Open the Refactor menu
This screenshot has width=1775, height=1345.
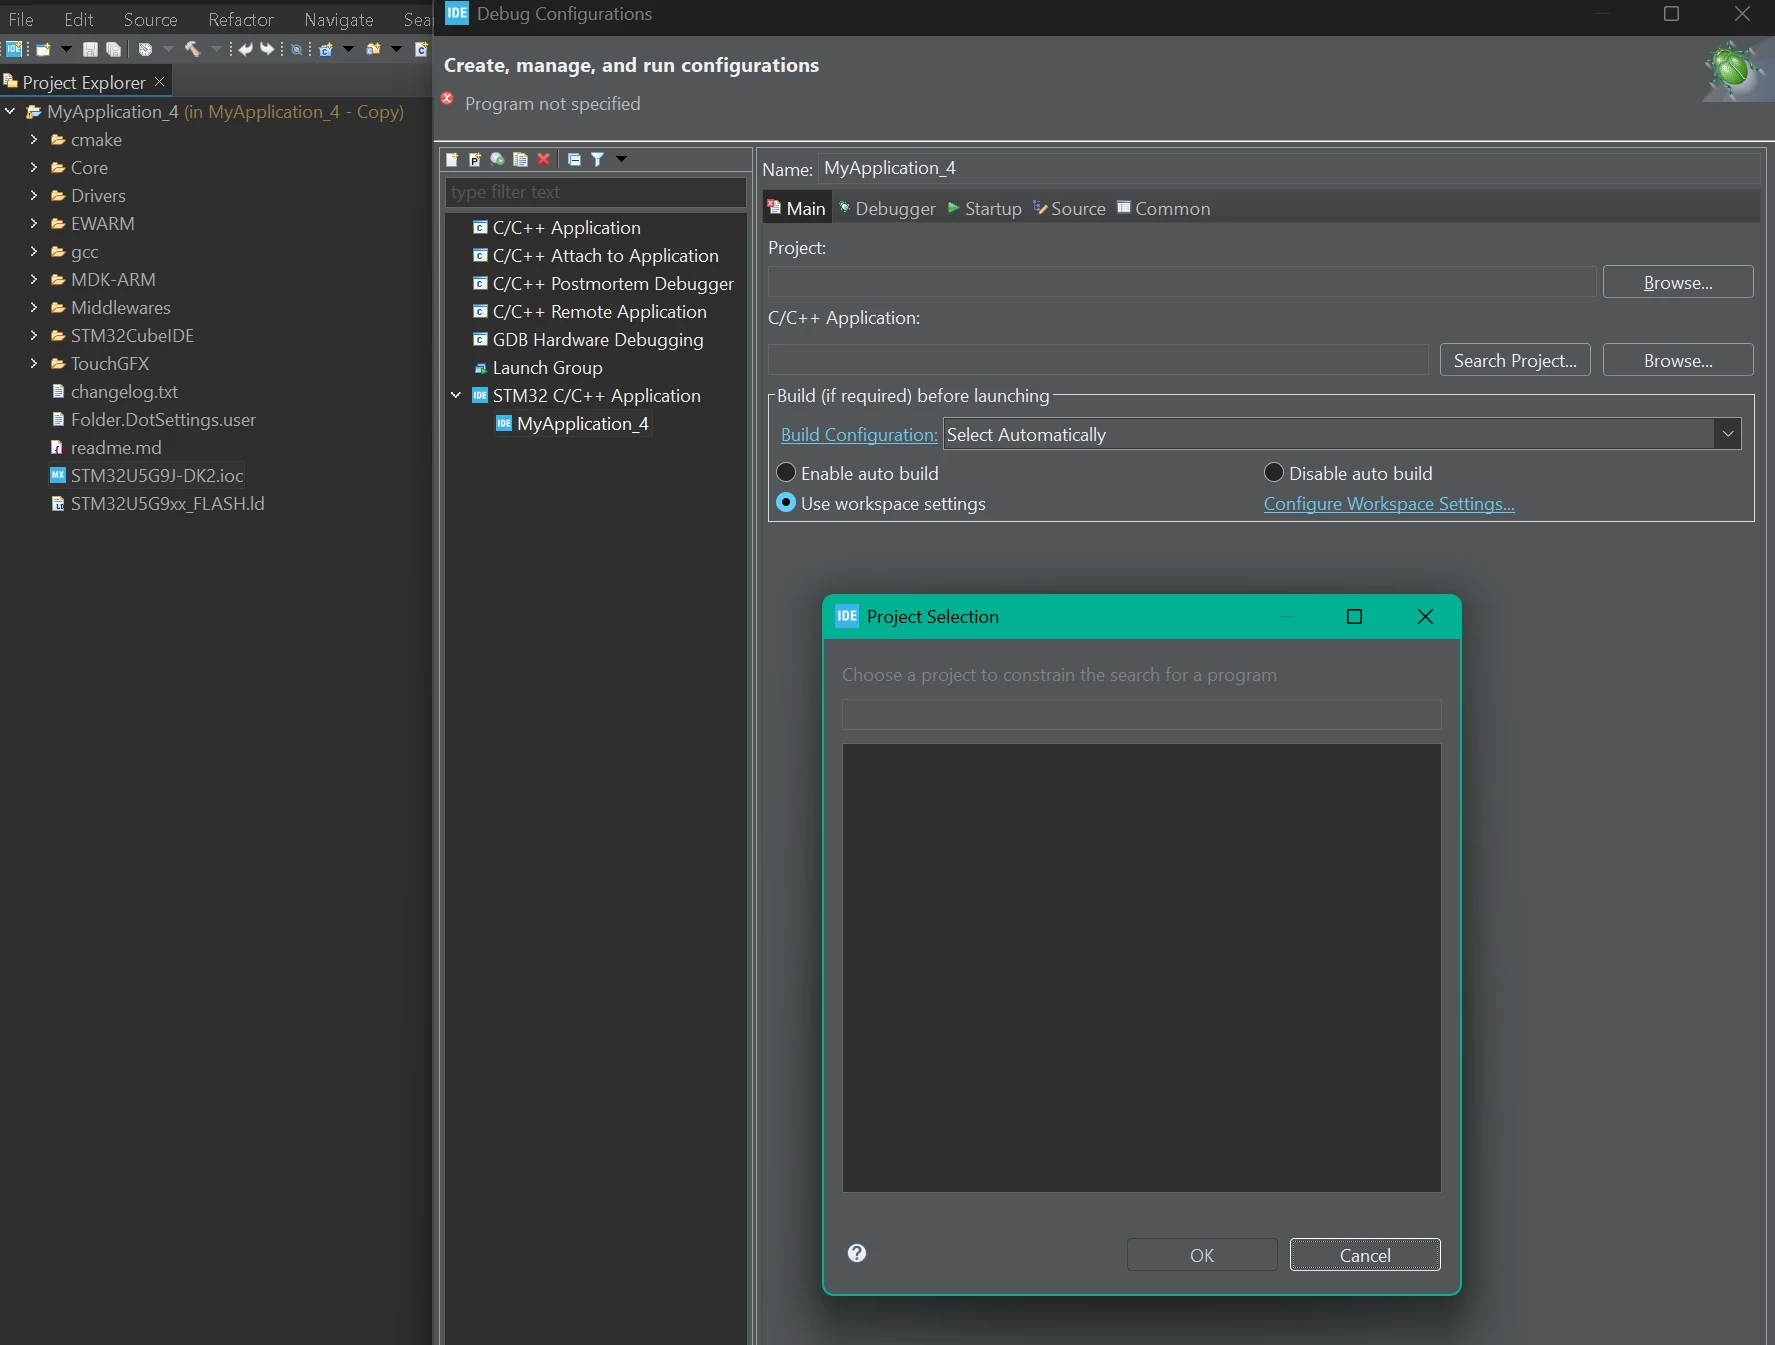pos(241,19)
